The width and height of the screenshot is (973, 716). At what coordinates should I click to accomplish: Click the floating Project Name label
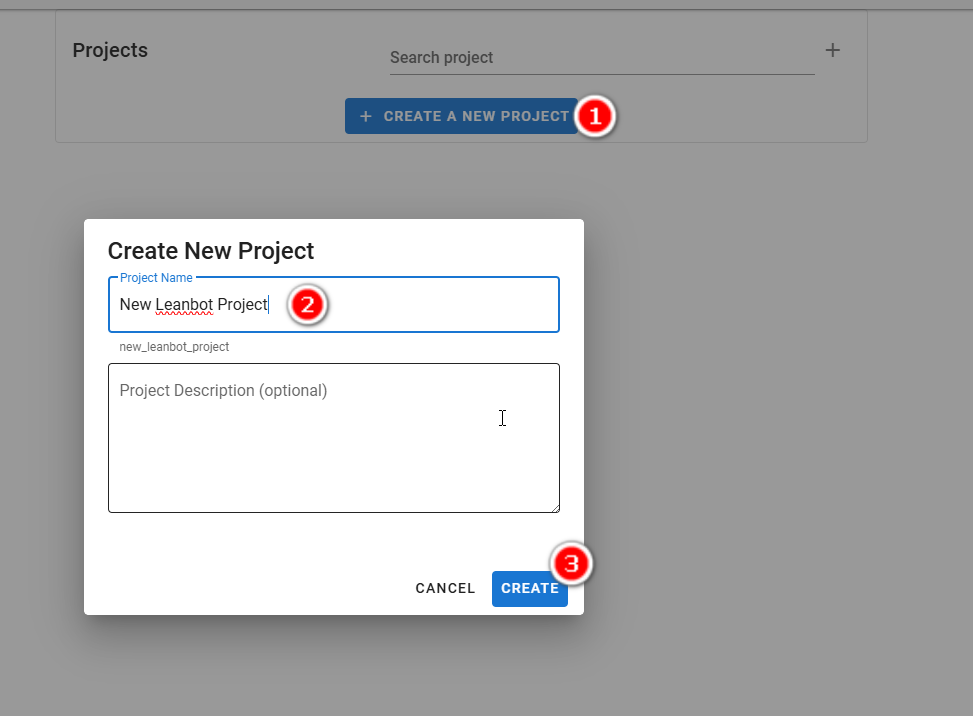(156, 278)
